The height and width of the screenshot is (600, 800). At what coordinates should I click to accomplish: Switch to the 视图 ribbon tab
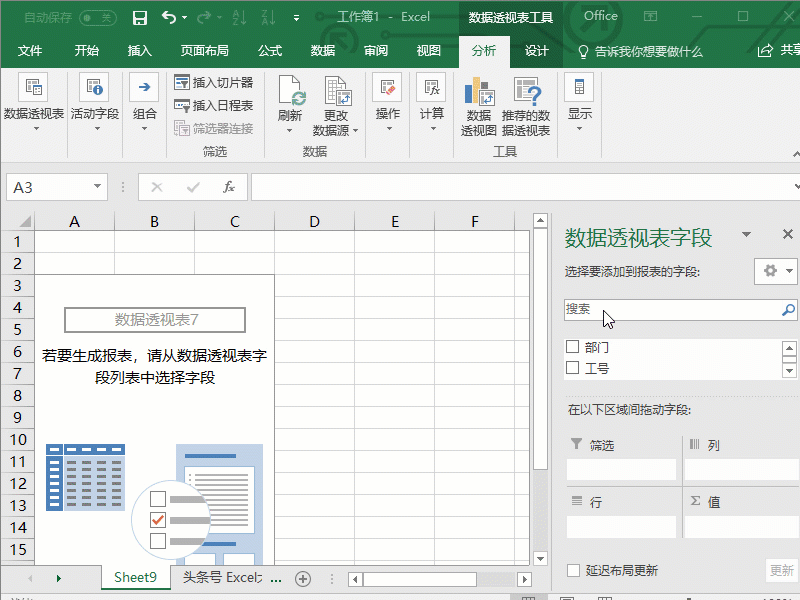pos(428,51)
